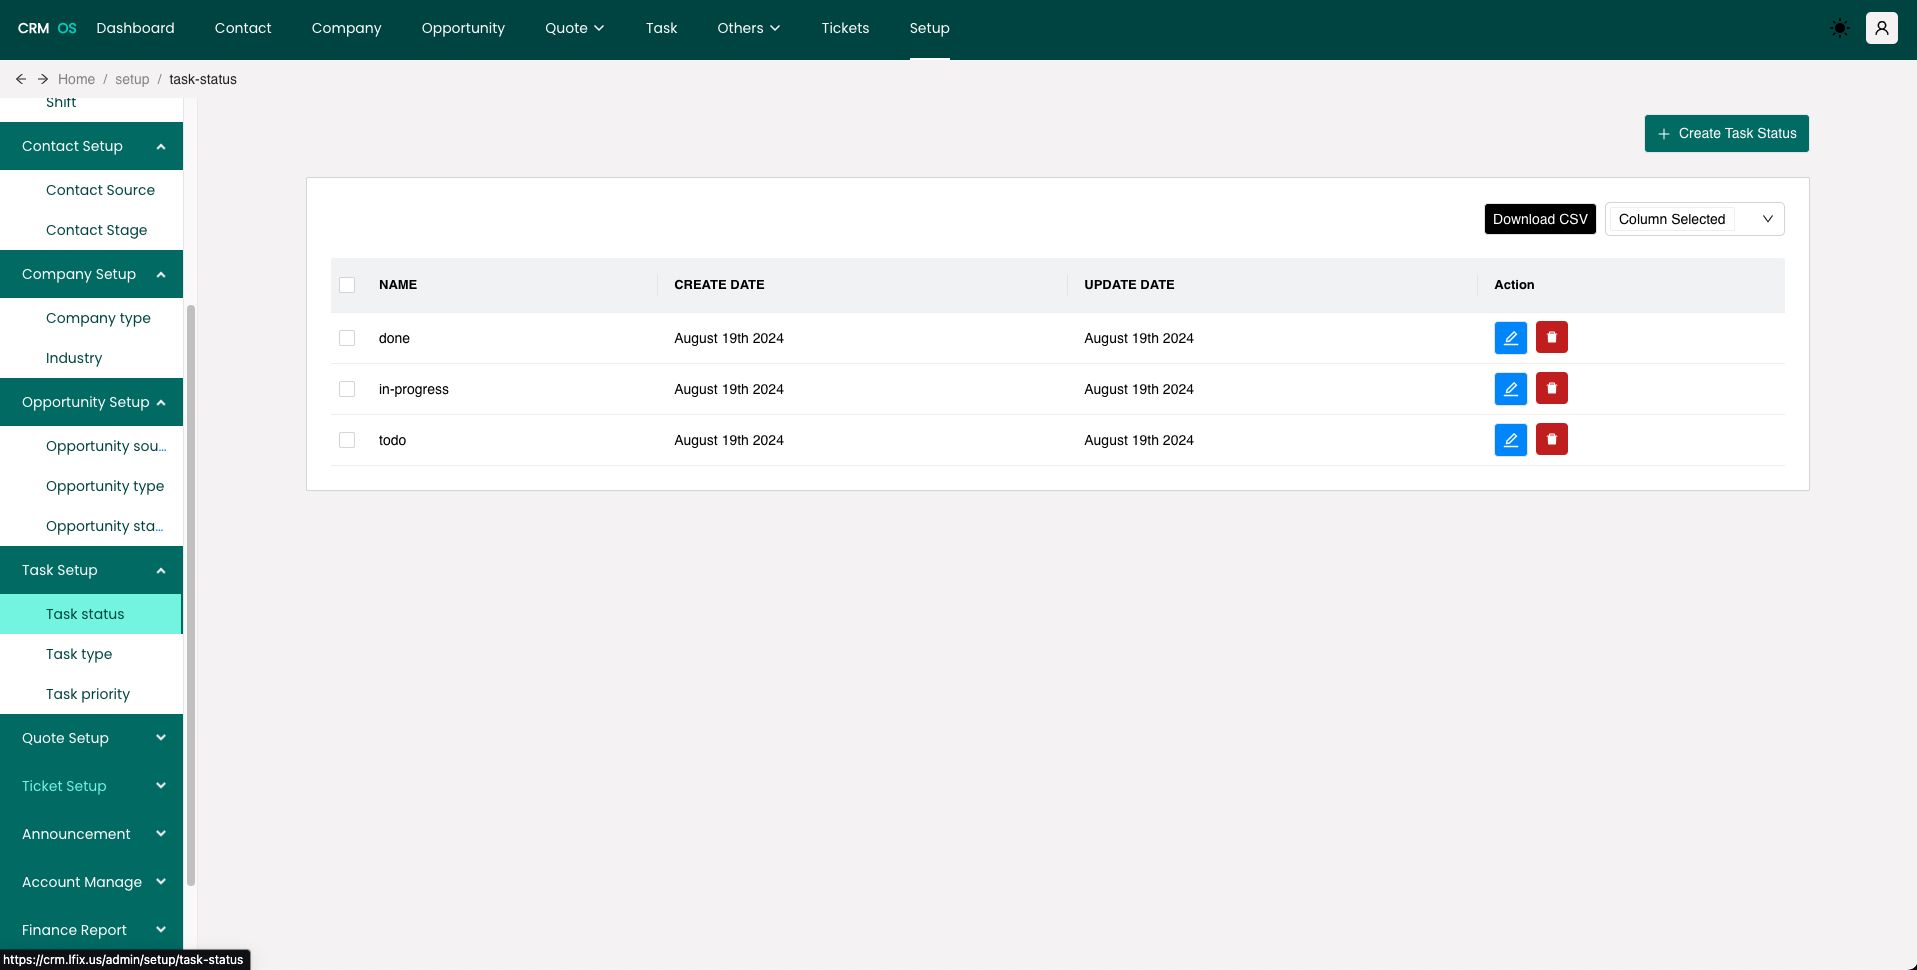Open the Task menu item
This screenshot has height=970, width=1917.
tap(661, 28)
